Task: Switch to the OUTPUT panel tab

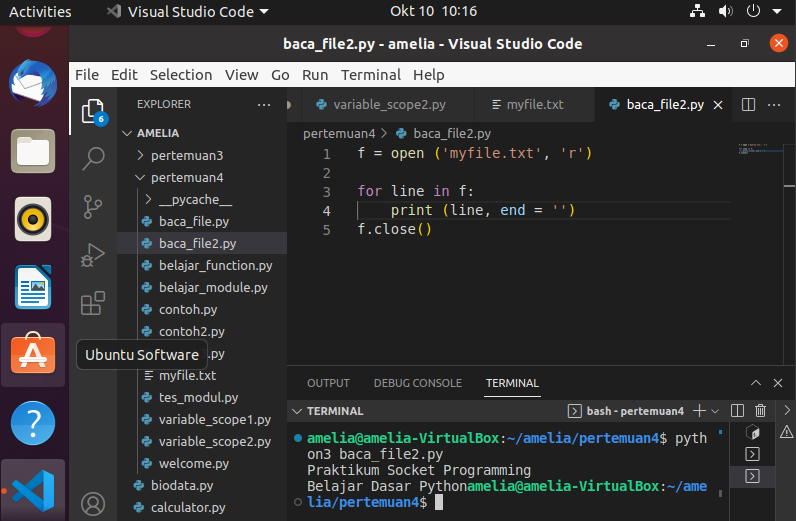Action: (x=328, y=383)
